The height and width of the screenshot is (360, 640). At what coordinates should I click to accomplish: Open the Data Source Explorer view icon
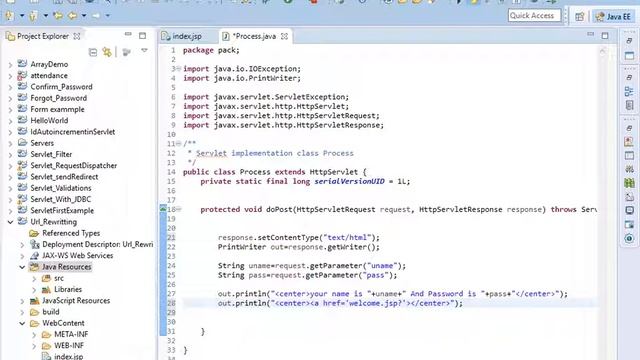coord(629,183)
